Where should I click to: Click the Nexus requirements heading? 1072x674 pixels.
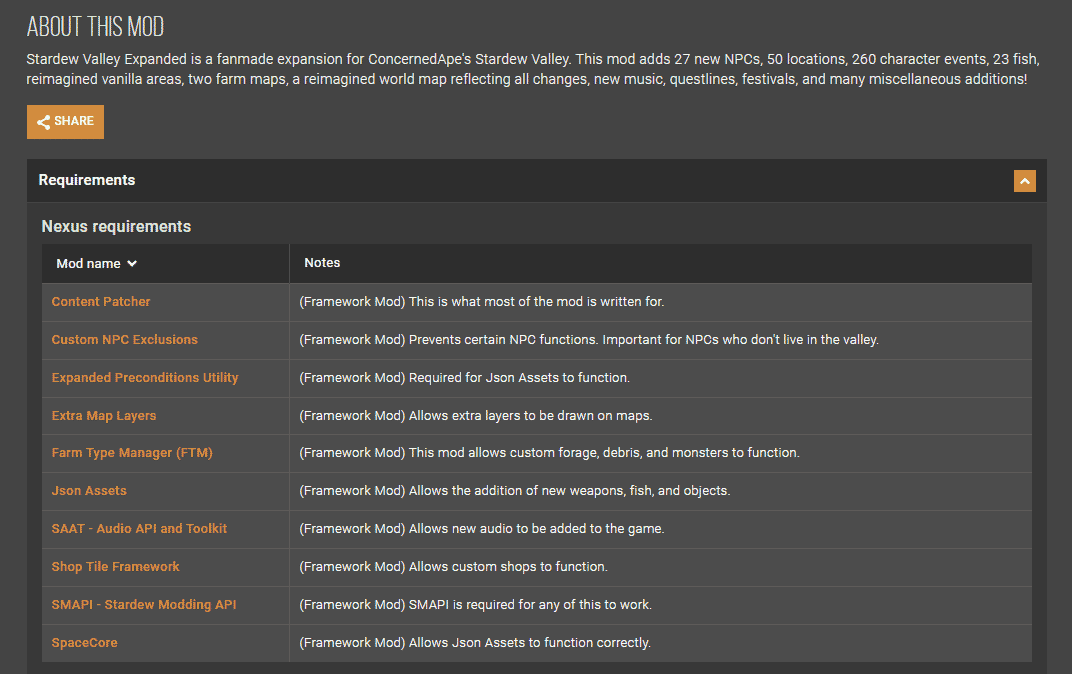tap(116, 227)
